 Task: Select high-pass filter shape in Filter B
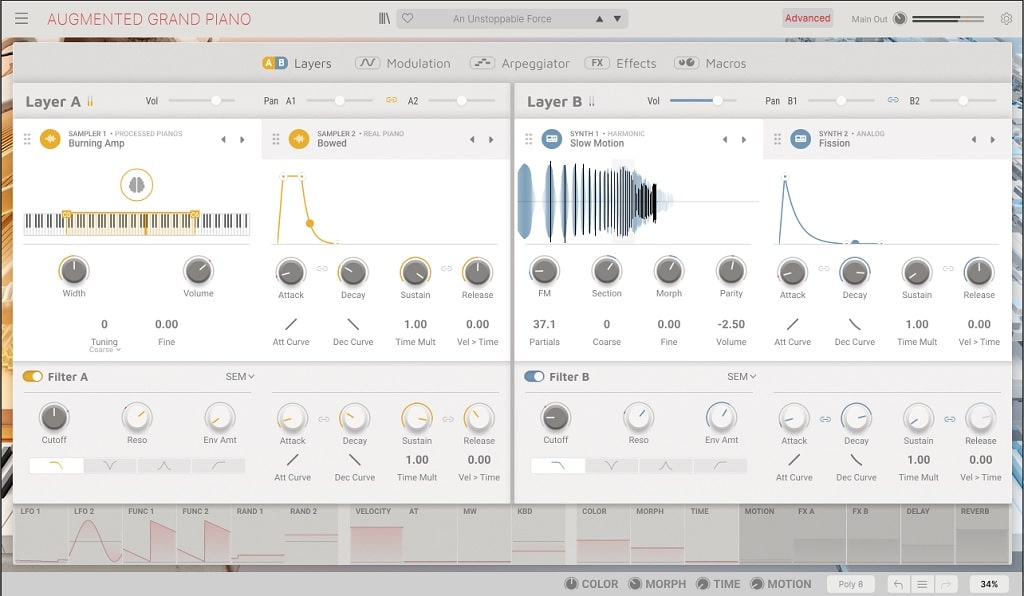(x=720, y=465)
